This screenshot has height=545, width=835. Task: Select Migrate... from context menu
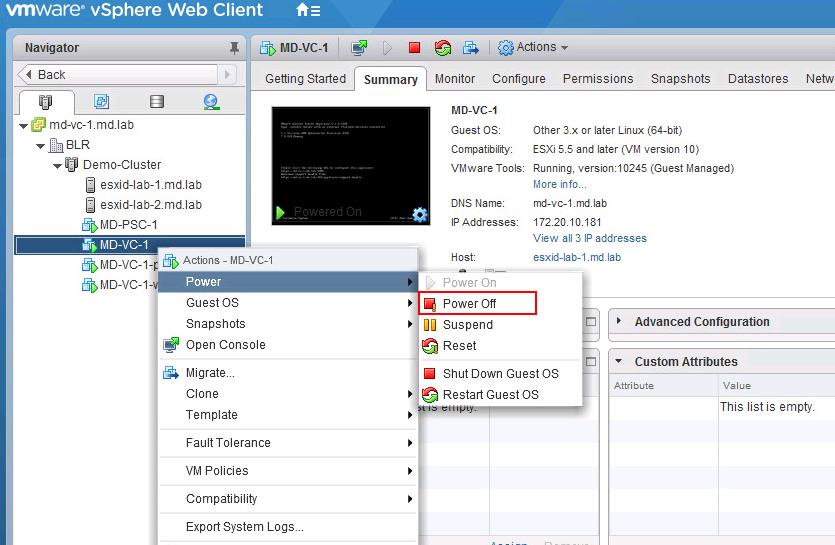tap(288, 373)
